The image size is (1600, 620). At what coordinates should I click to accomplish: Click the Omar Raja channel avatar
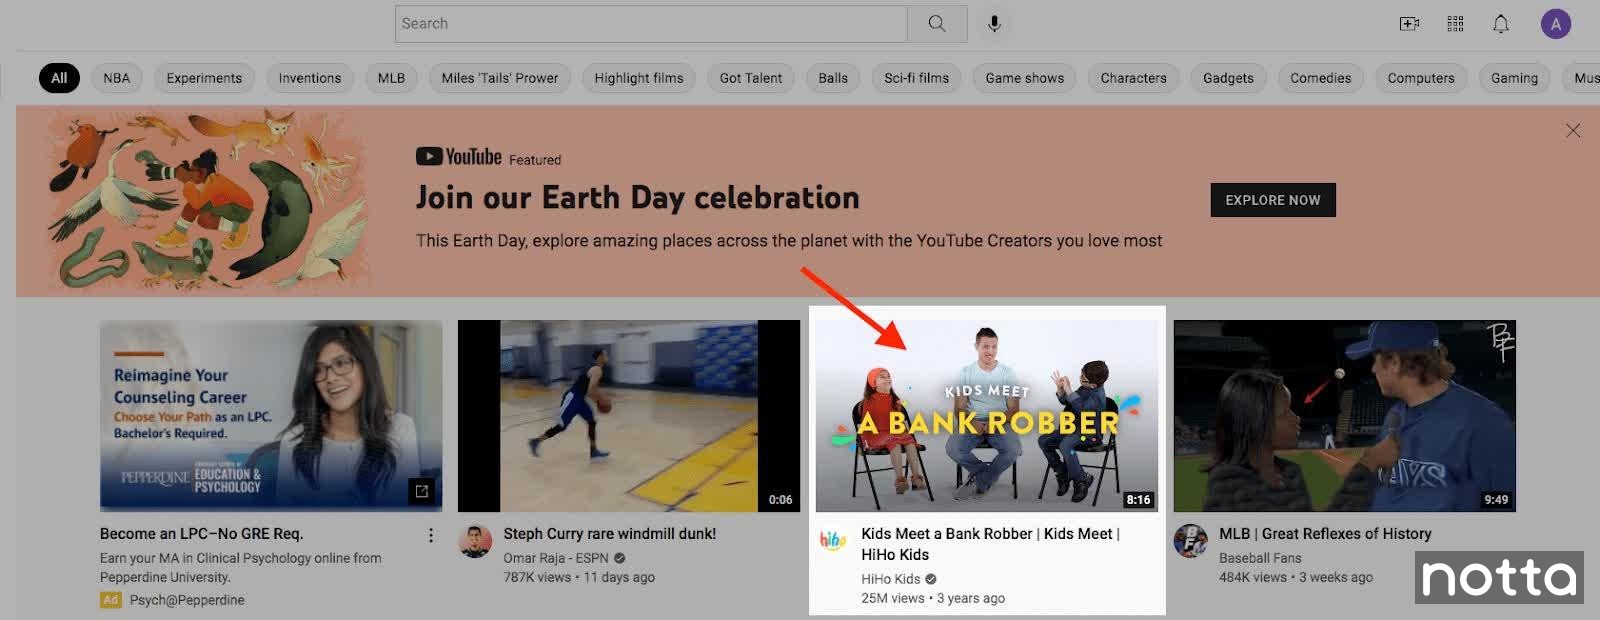coord(475,541)
